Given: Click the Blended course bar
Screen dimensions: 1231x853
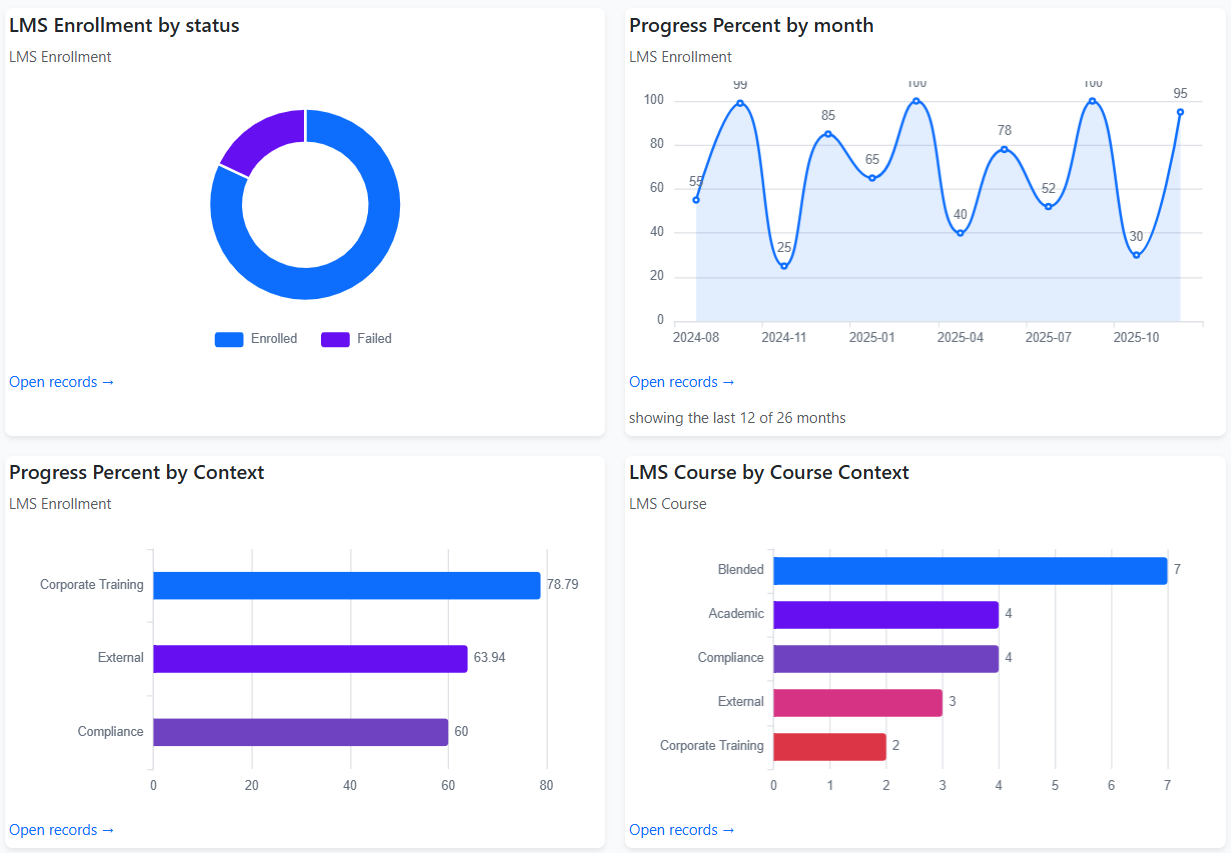Looking at the screenshot, I should coord(970,570).
